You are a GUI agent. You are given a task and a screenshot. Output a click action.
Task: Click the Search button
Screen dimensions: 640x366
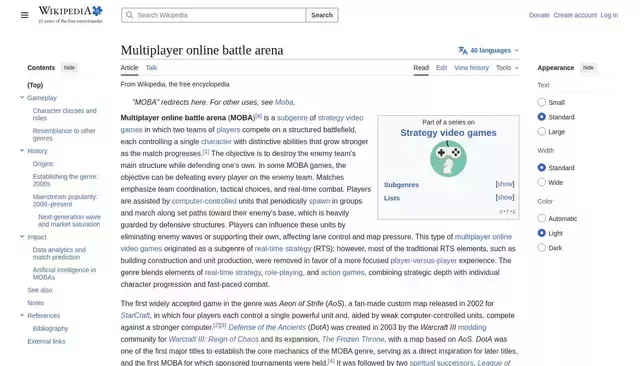322,15
